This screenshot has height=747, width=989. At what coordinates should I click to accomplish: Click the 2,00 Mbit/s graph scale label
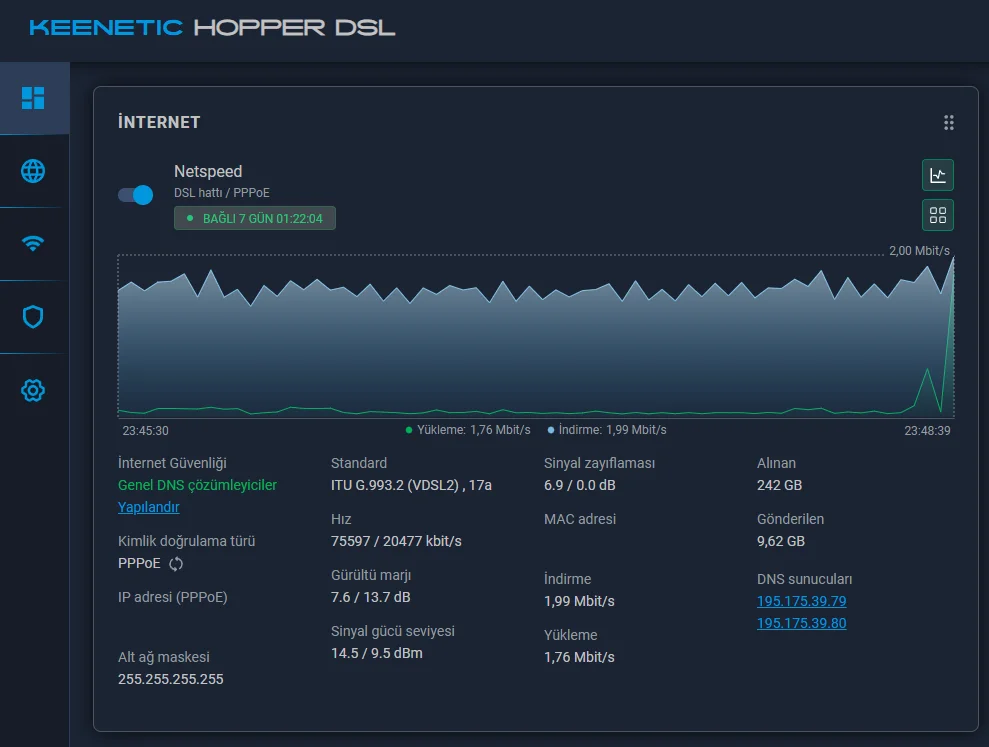tap(919, 250)
